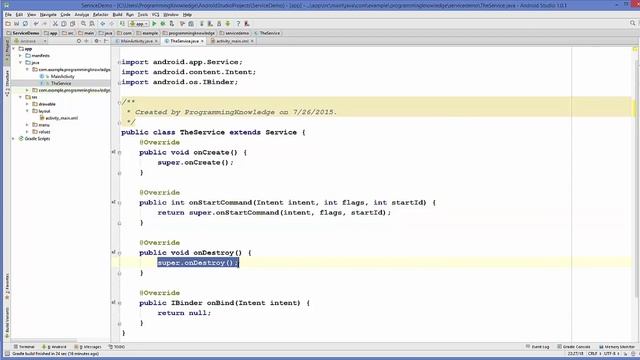Image resolution: width=640 pixels, height=360 pixels.
Task: Close the TheService.java tab
Action: coord(202,41)
